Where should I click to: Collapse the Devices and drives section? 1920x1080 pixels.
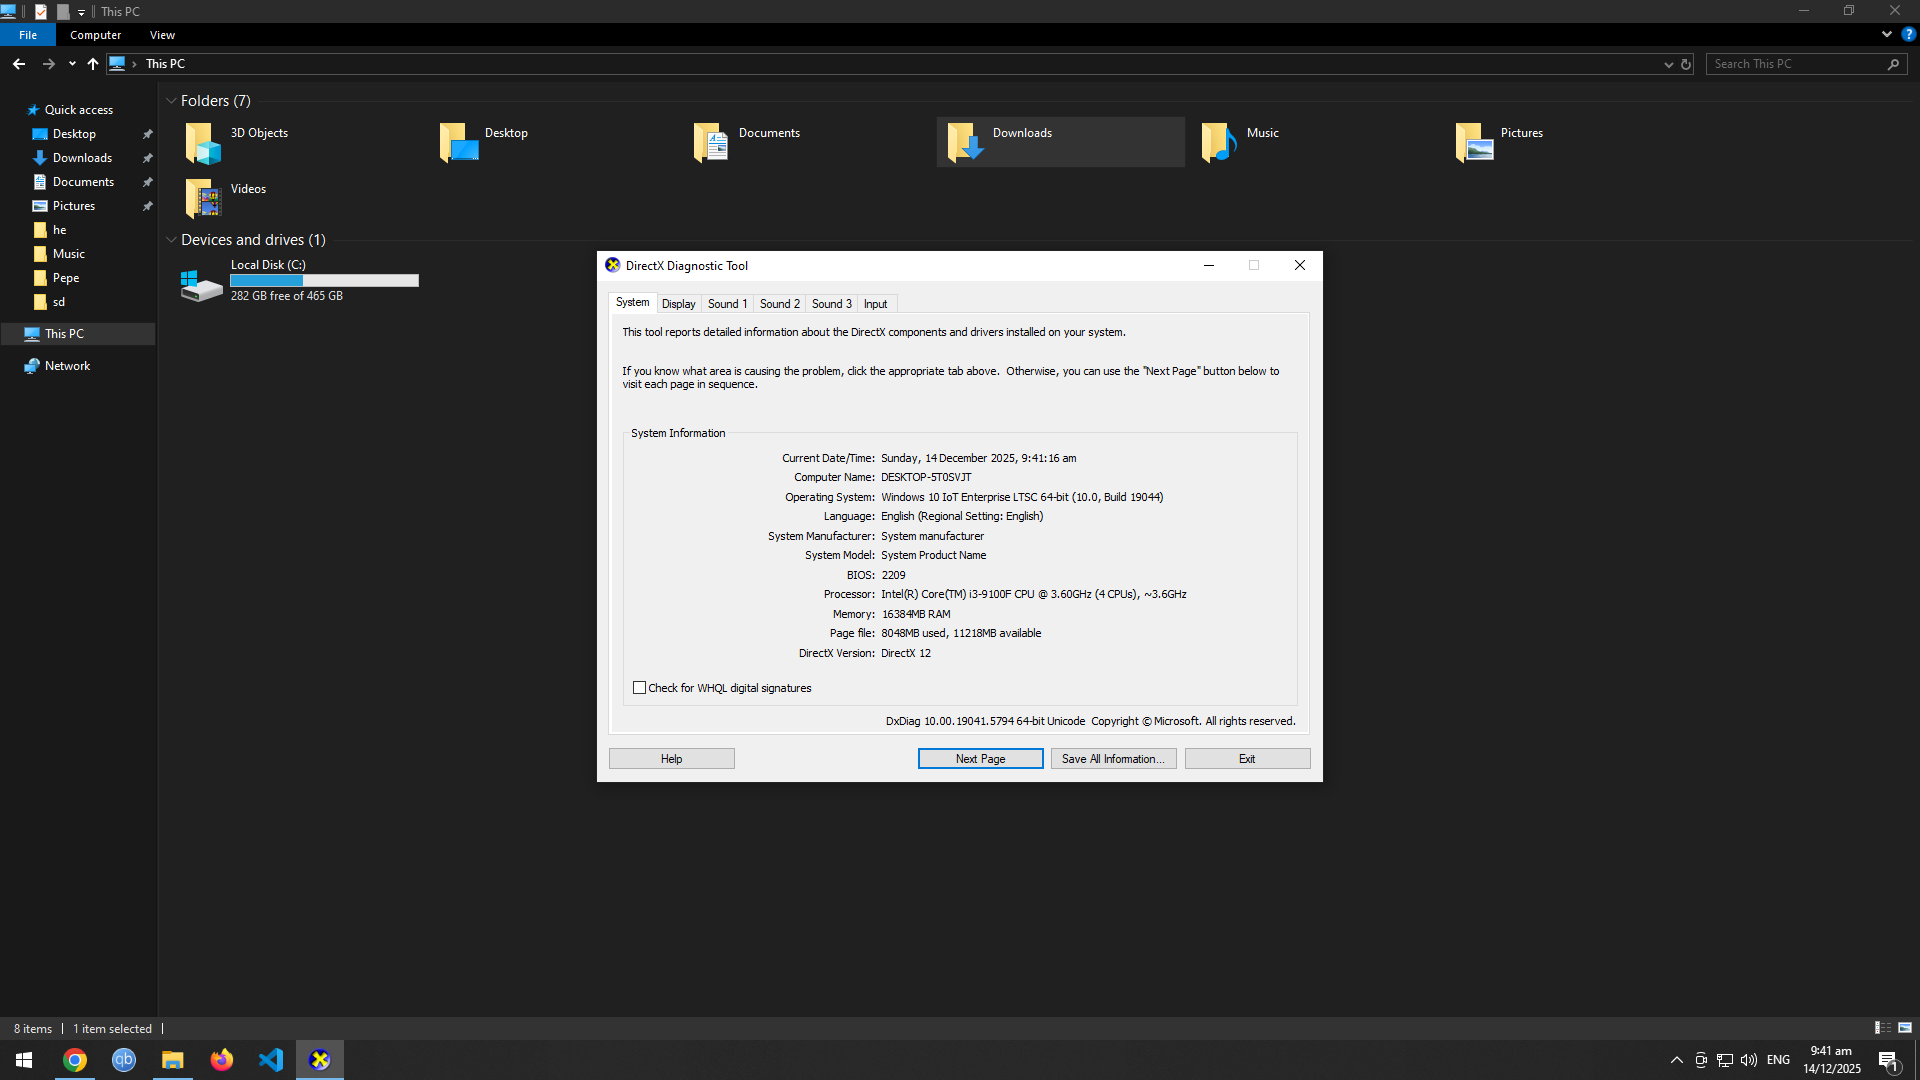(171, 240)
